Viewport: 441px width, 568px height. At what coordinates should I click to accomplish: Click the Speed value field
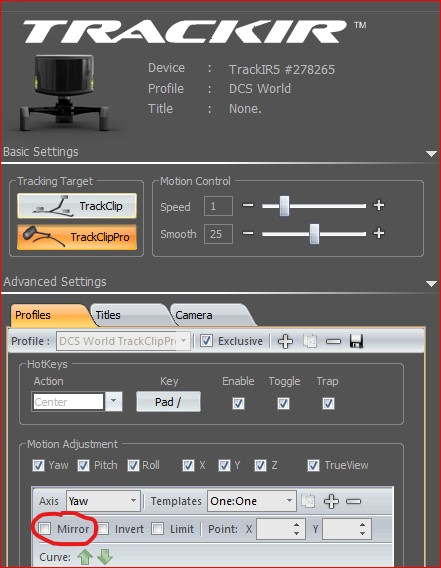218,206
